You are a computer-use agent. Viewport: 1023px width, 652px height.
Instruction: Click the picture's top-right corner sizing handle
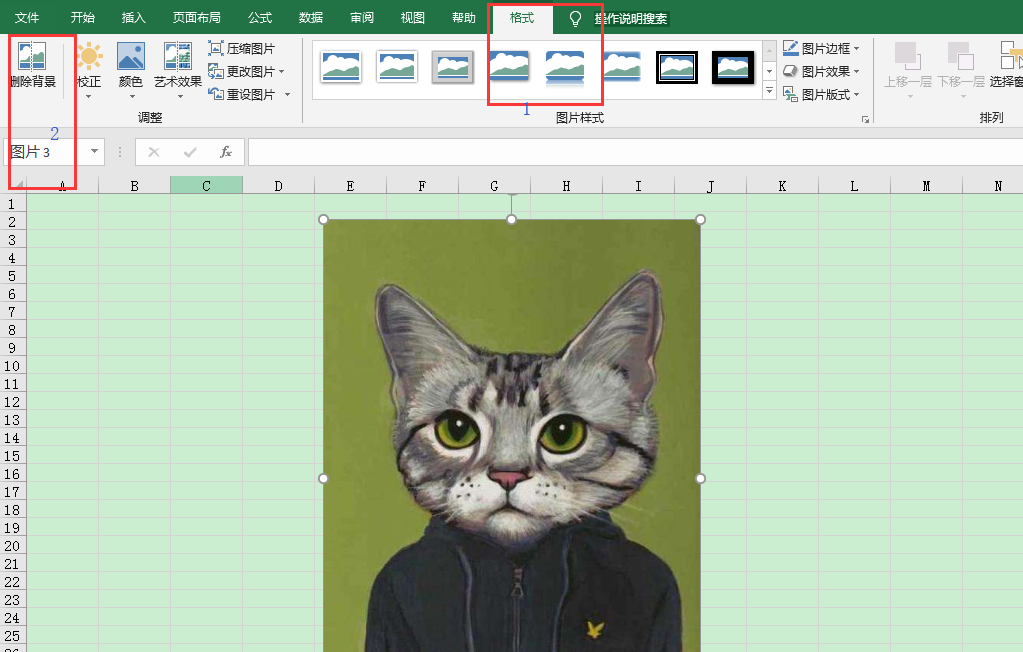click(x=701, y=219)
